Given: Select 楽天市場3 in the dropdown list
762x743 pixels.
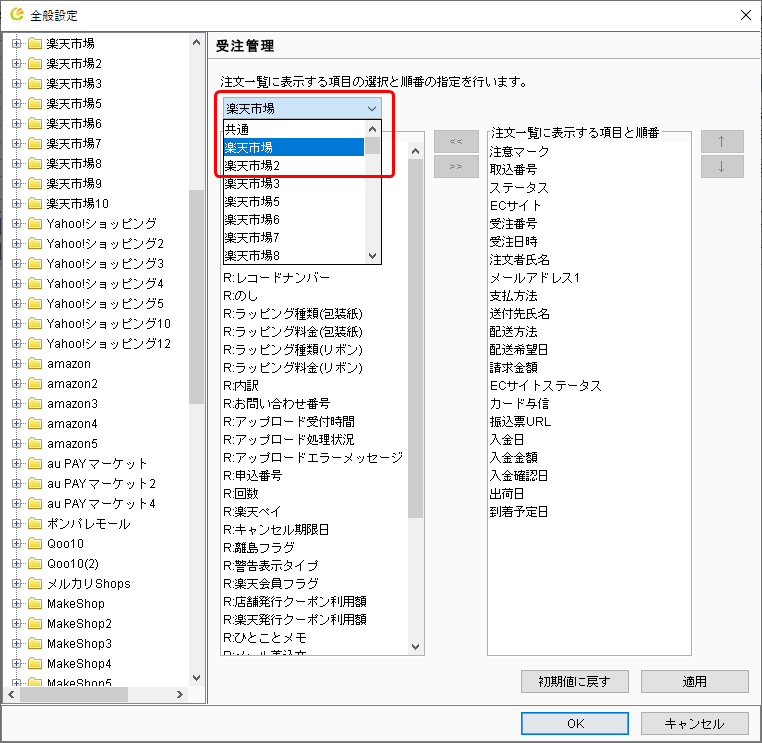Looking at the screenshot, I should click(294, 184).
